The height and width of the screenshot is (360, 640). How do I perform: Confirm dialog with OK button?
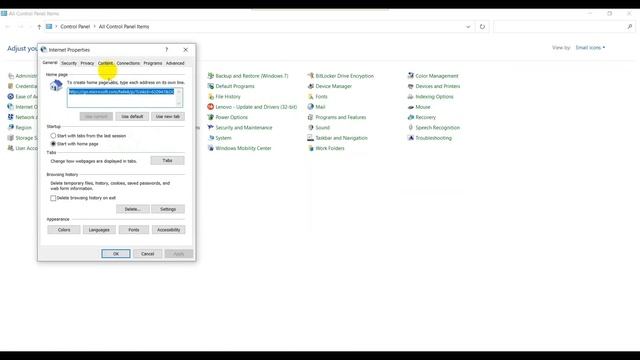[116, 253]
